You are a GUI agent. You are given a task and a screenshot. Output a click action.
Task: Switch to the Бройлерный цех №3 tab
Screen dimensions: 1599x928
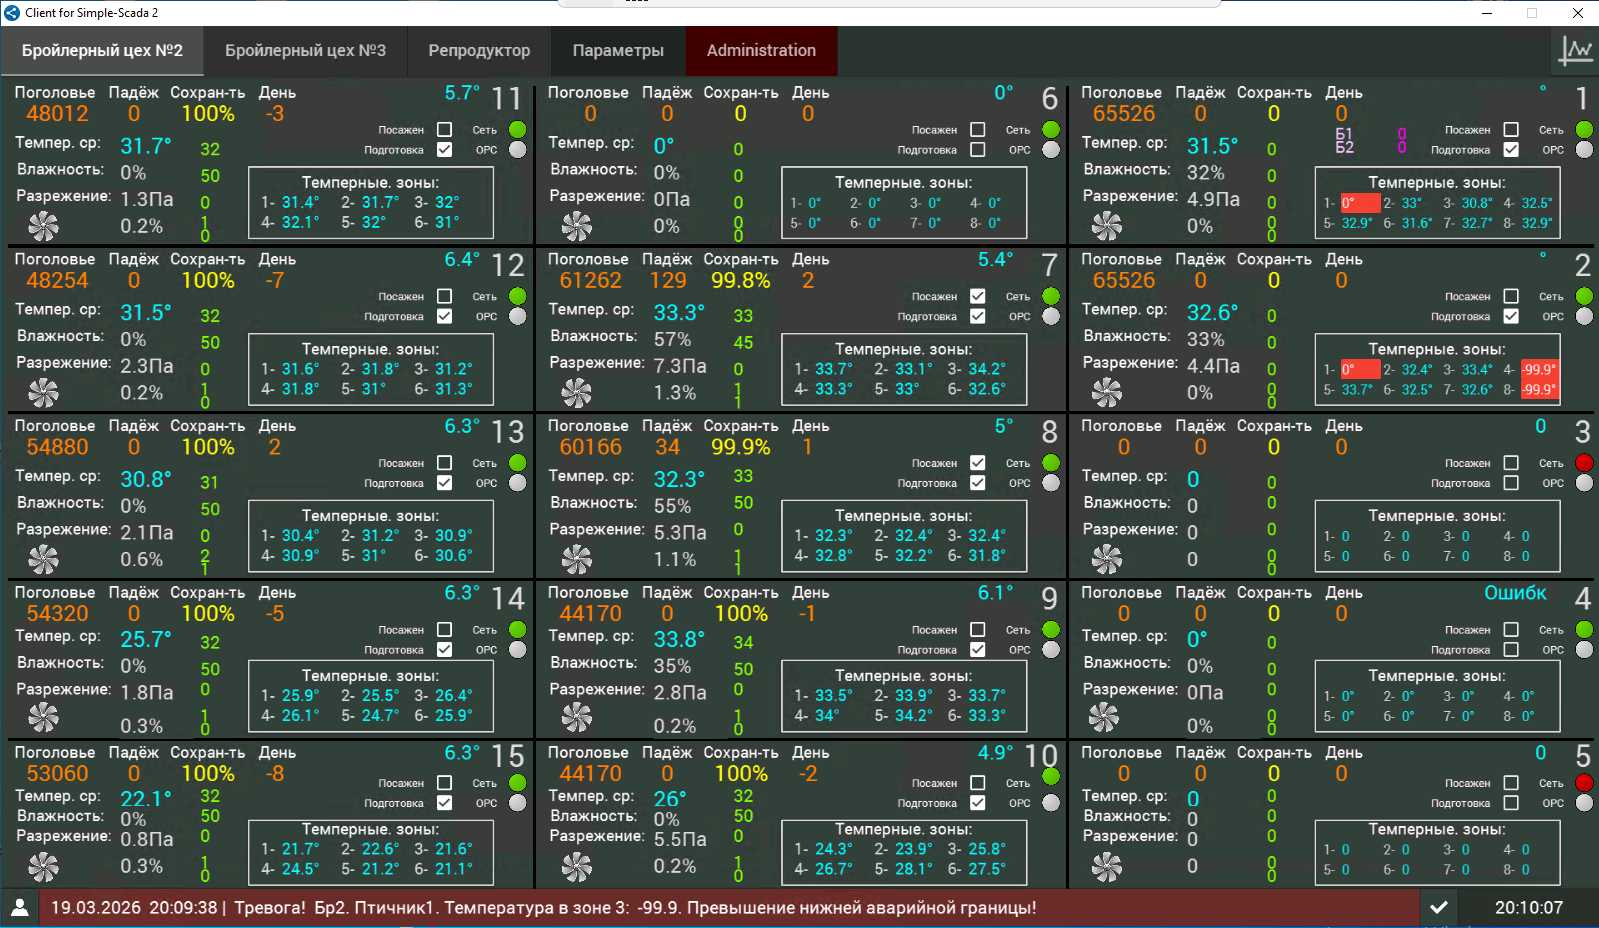(305, 50)
